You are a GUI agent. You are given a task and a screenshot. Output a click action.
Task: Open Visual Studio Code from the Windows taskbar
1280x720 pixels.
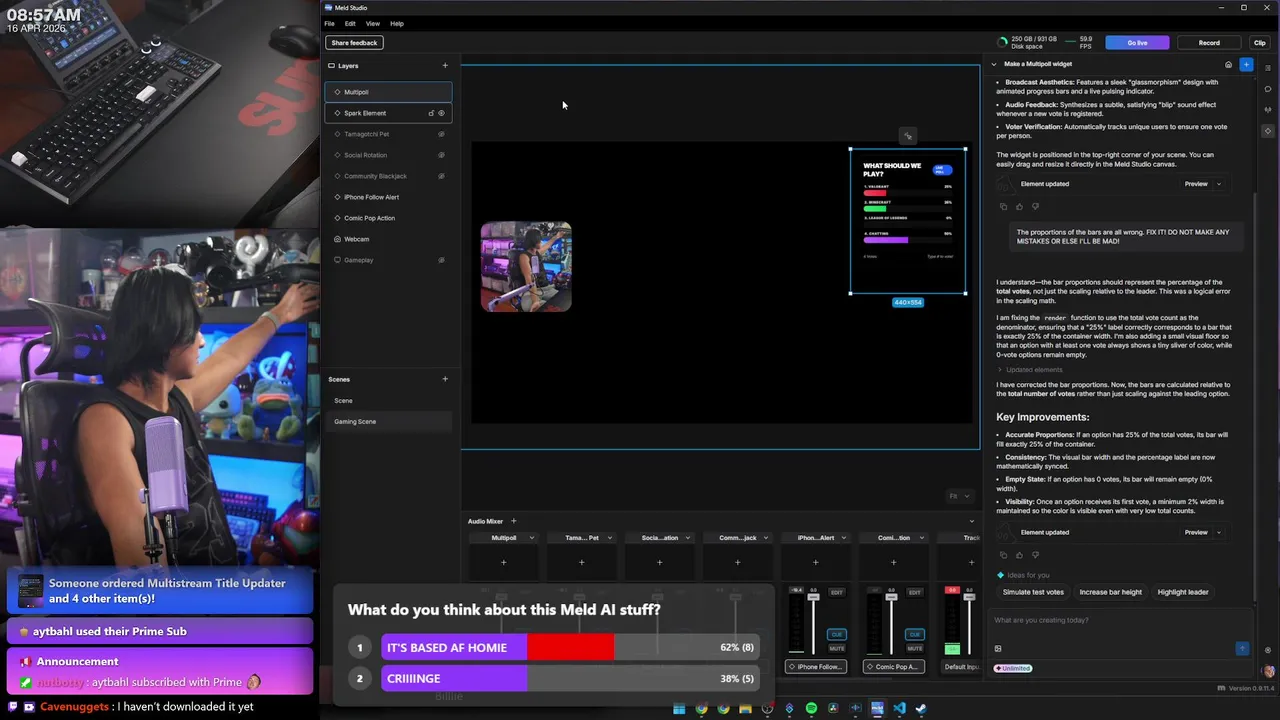click(x=899, y=709)
